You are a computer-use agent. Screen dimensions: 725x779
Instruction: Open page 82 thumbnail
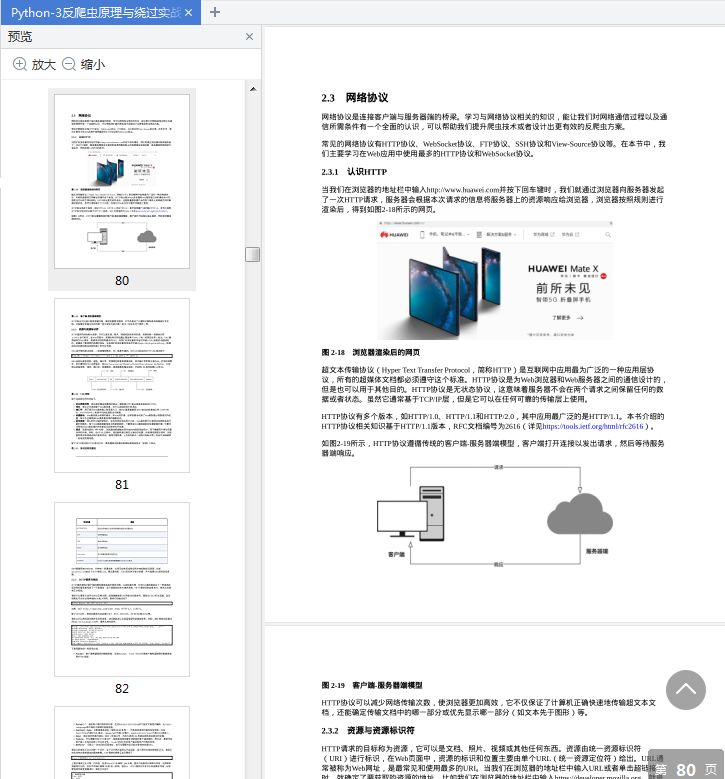tap(122, 589)
